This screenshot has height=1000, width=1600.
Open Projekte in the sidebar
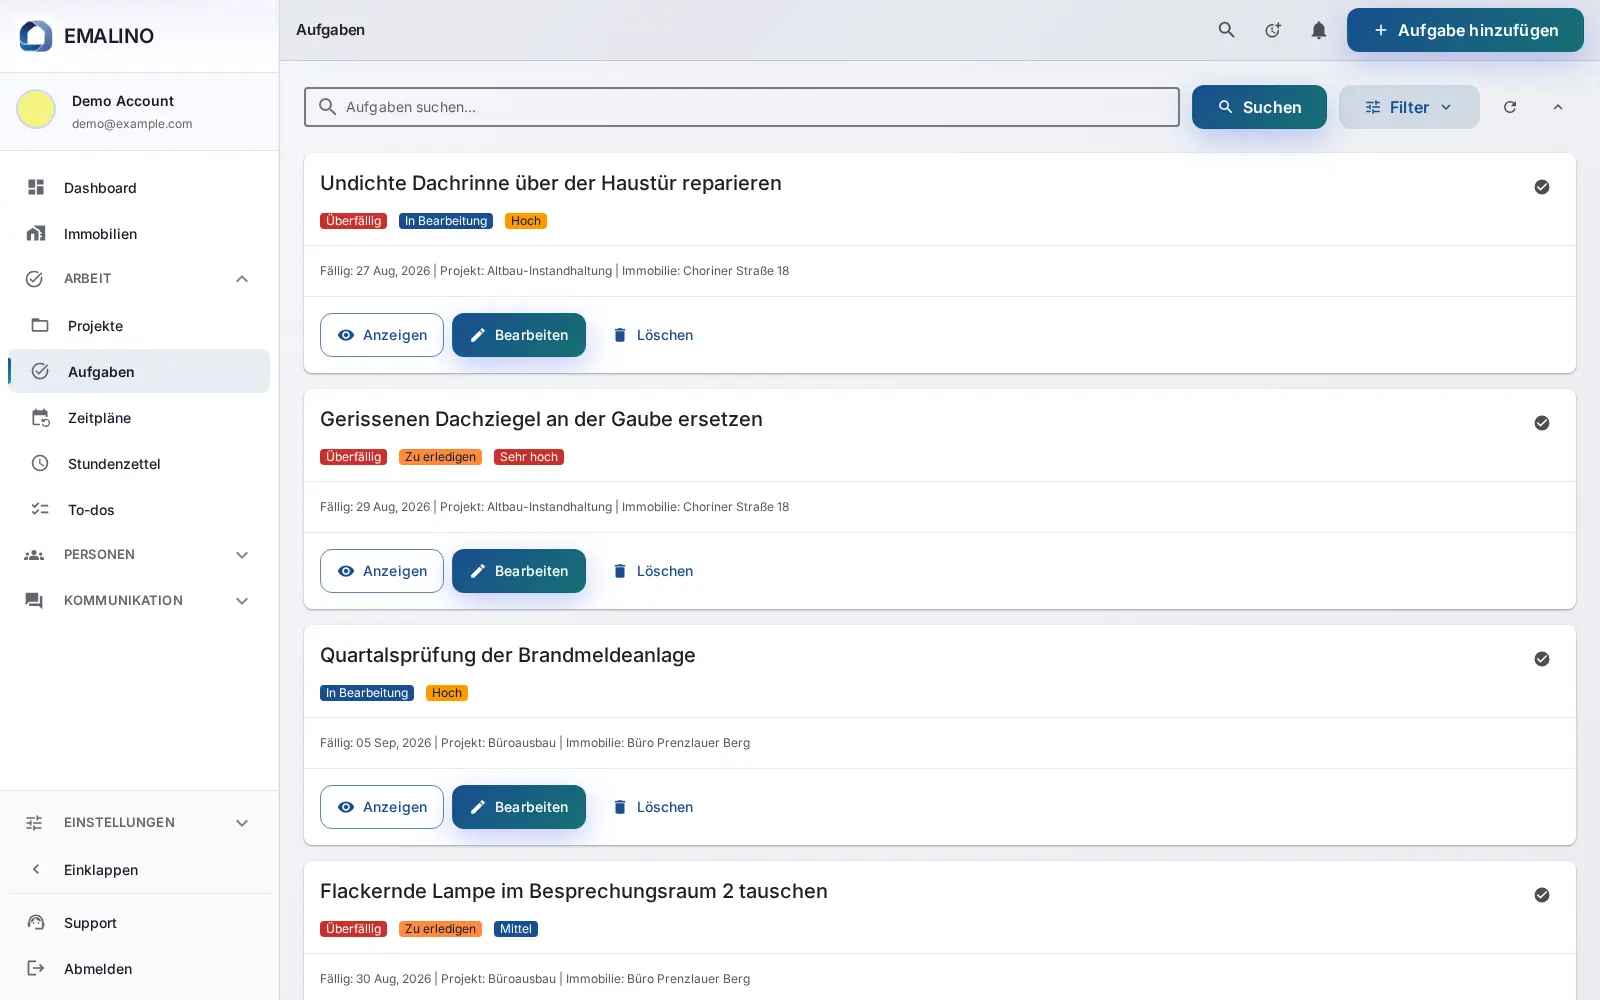(139, 326)
